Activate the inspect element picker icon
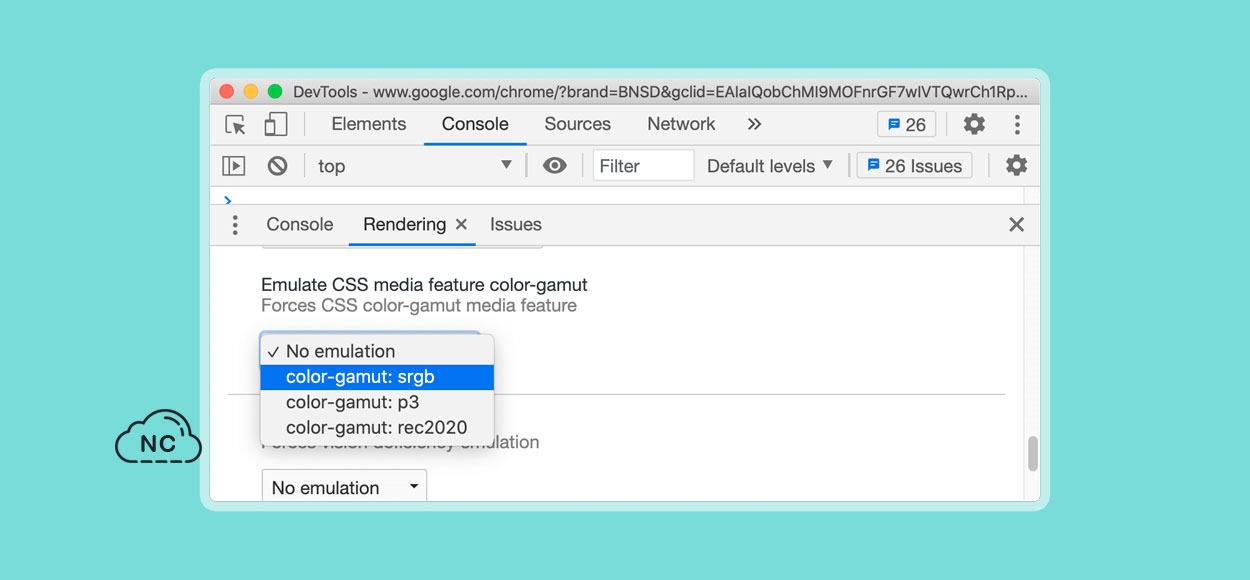 [235, 124]
